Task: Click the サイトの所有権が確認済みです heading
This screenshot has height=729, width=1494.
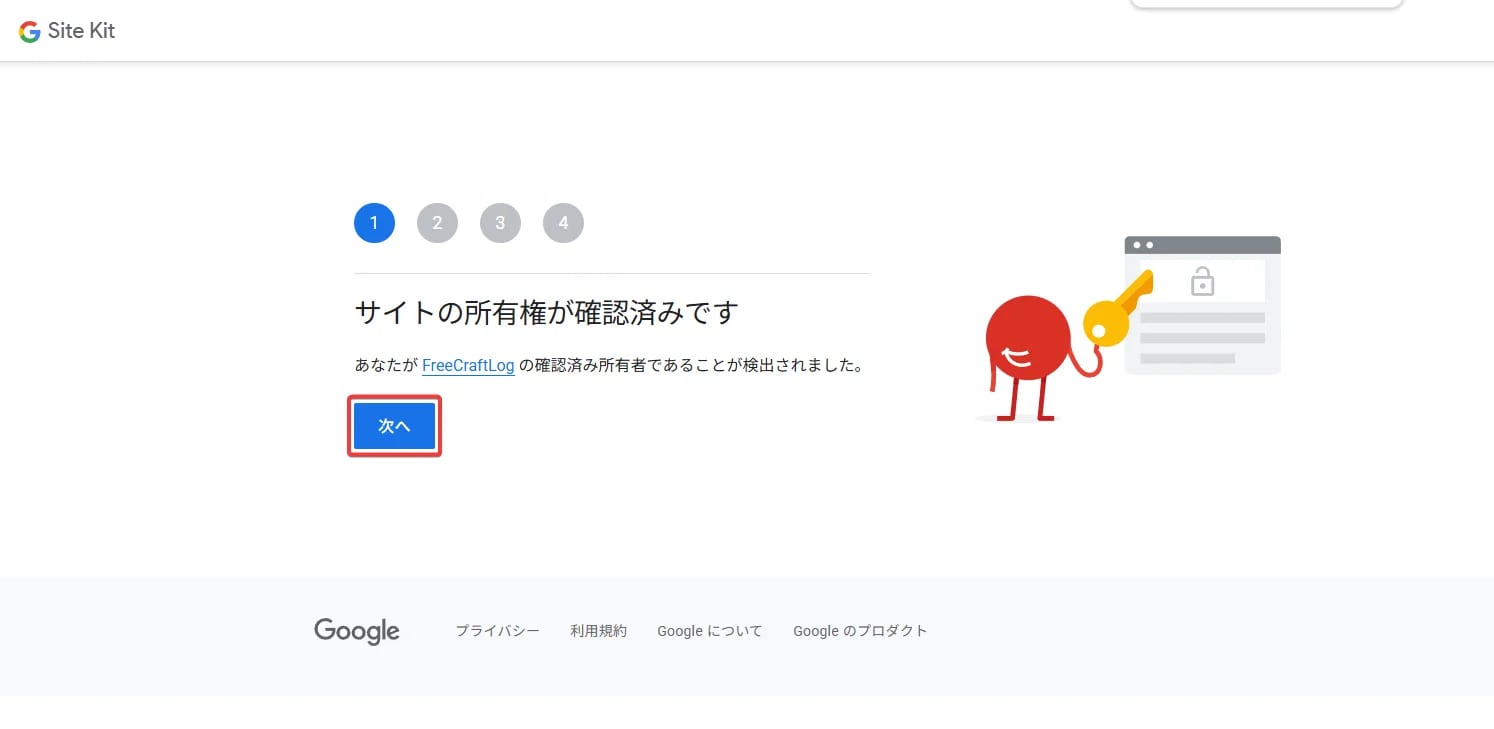Action: [545, 312]
